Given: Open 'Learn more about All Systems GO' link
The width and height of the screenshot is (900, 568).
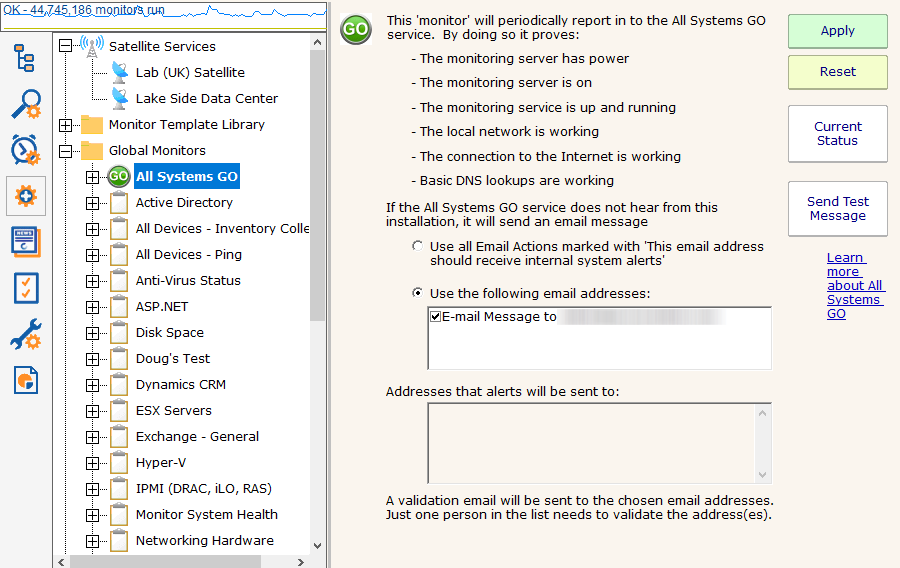Looking at the screenshot, I should (x=854, y=286).
